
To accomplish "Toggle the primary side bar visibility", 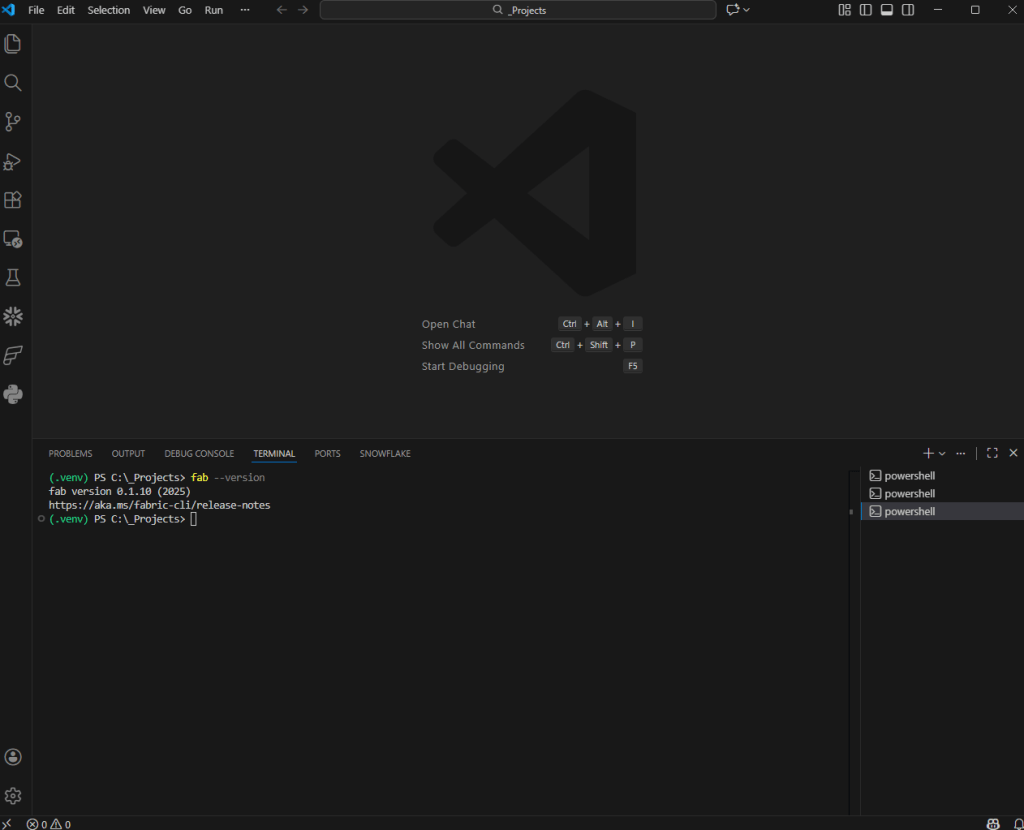I will click(x=866, y=10).
